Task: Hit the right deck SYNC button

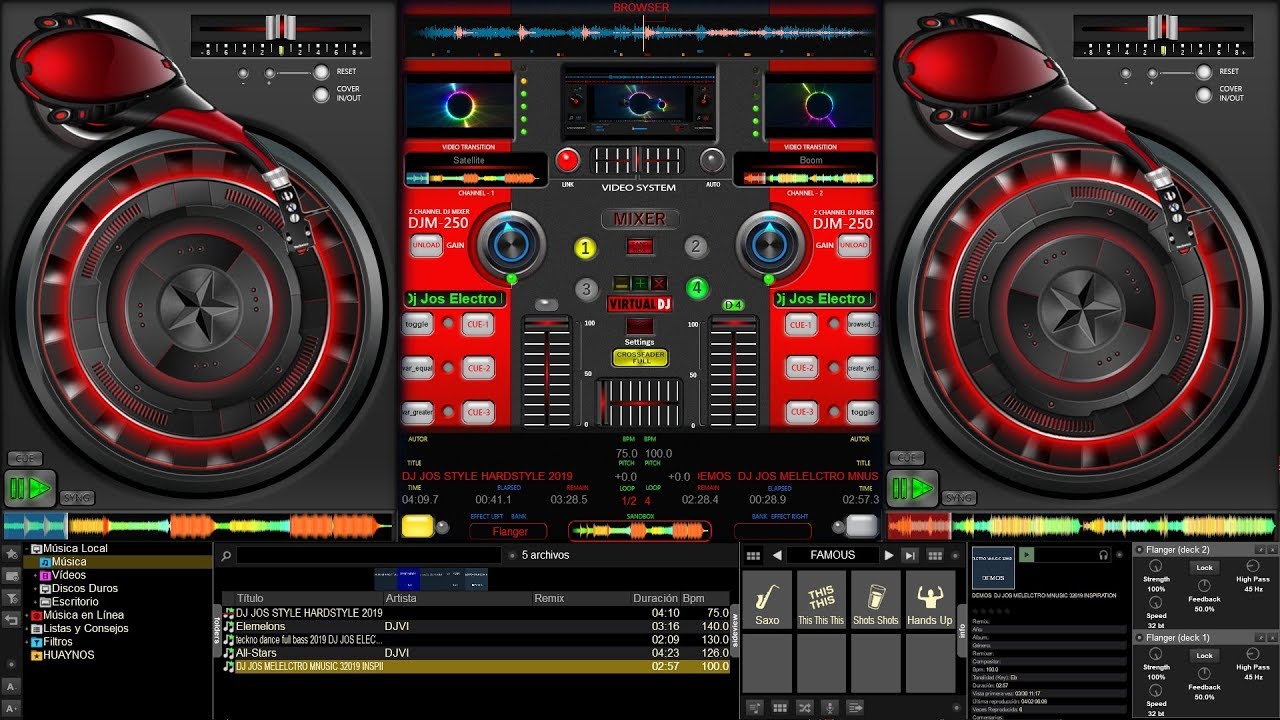Action: pyautogui.click(x=959, y=497)
